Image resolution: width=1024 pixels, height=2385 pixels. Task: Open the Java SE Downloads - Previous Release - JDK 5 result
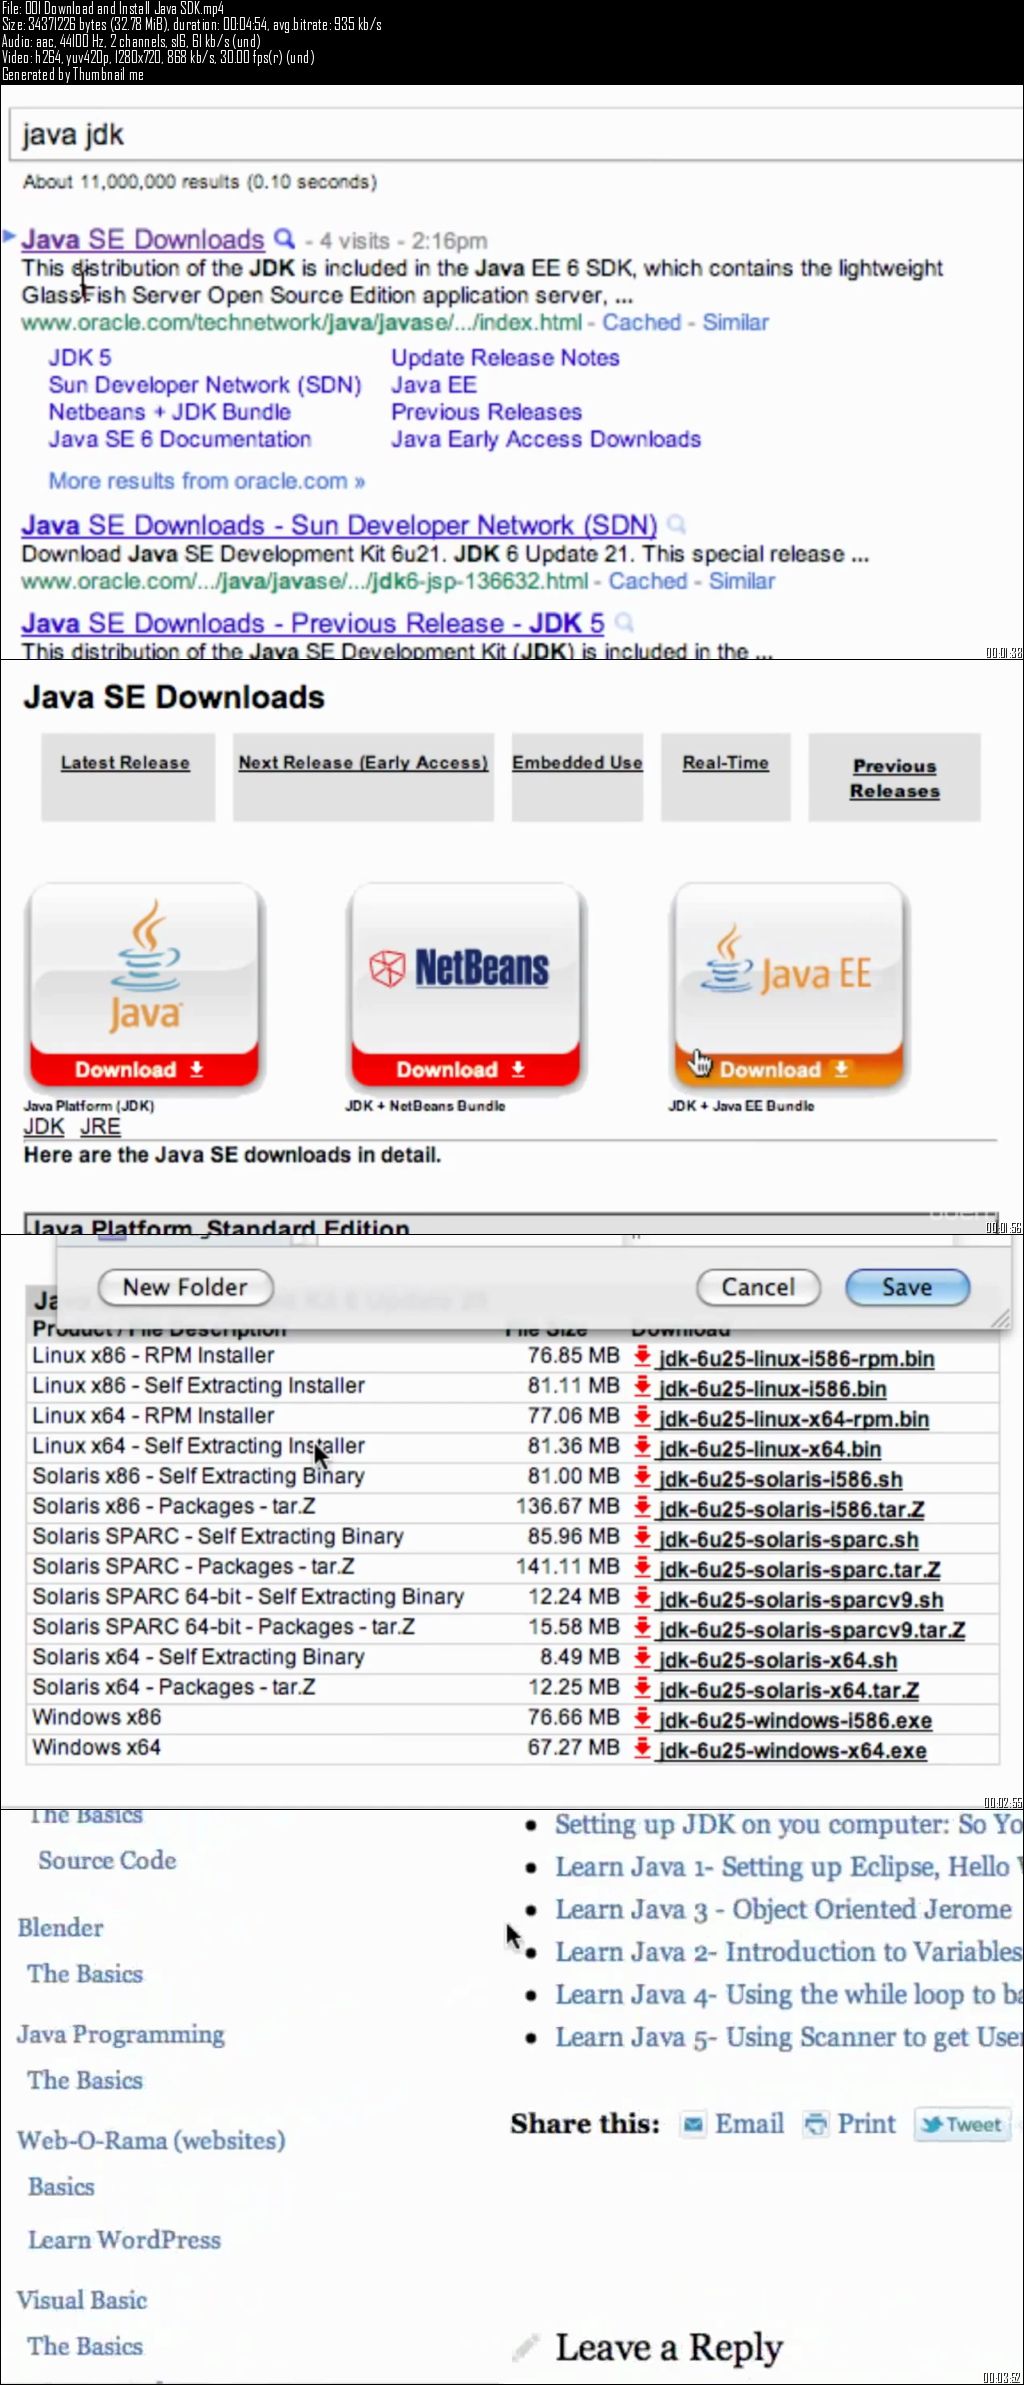(x=313, y=623)
